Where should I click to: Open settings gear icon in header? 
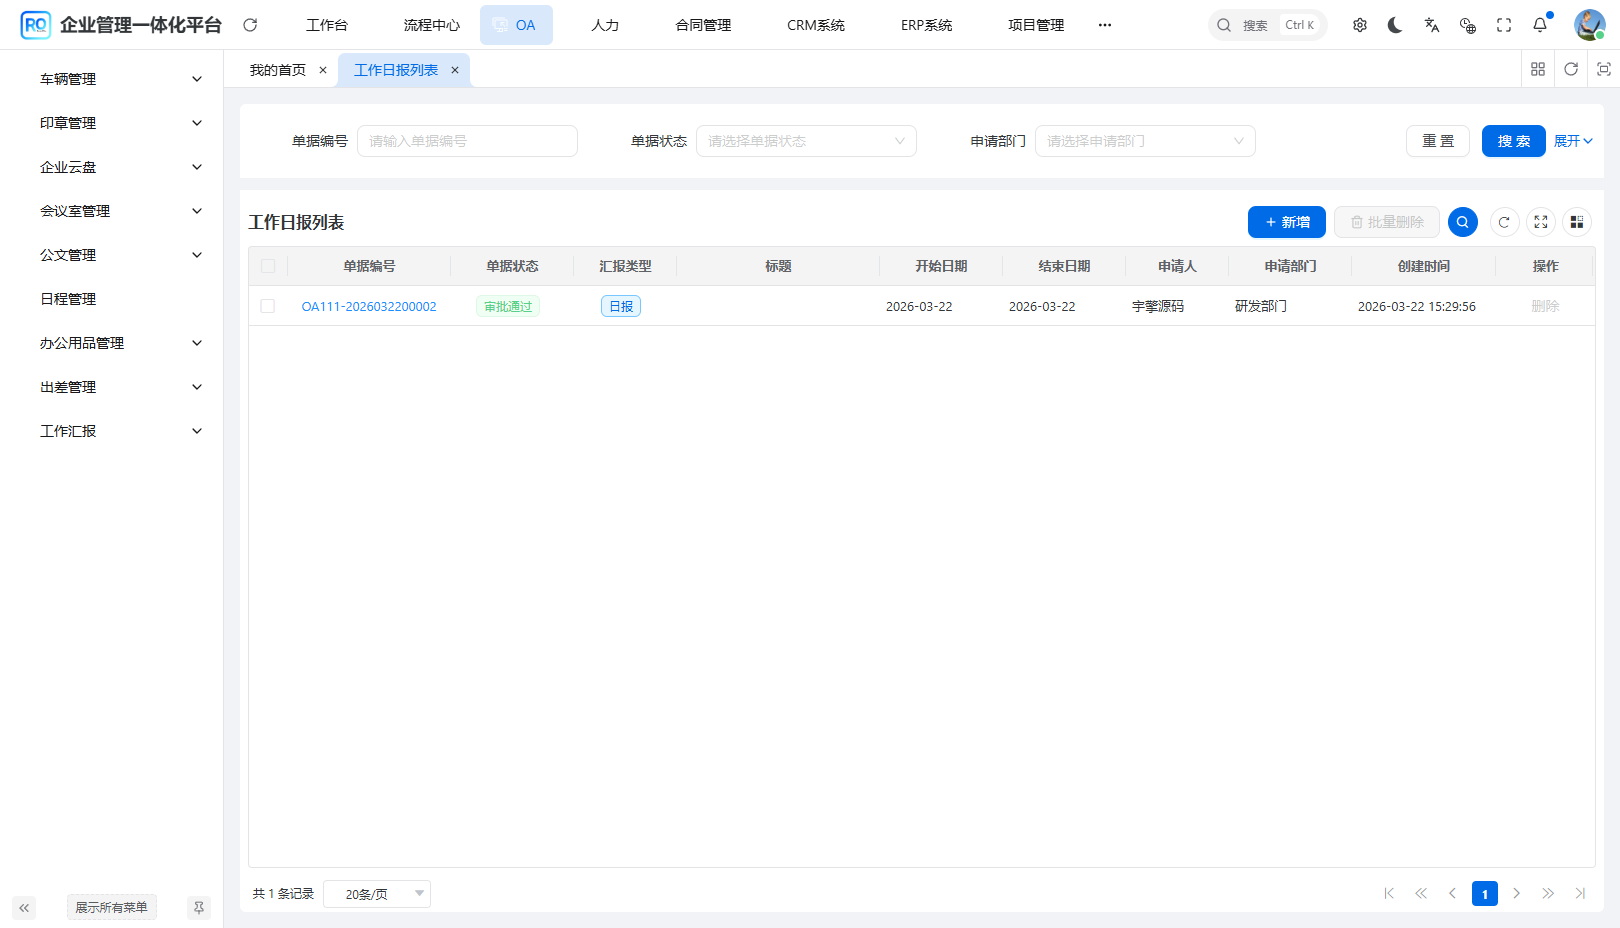[x=1359, y=25]
